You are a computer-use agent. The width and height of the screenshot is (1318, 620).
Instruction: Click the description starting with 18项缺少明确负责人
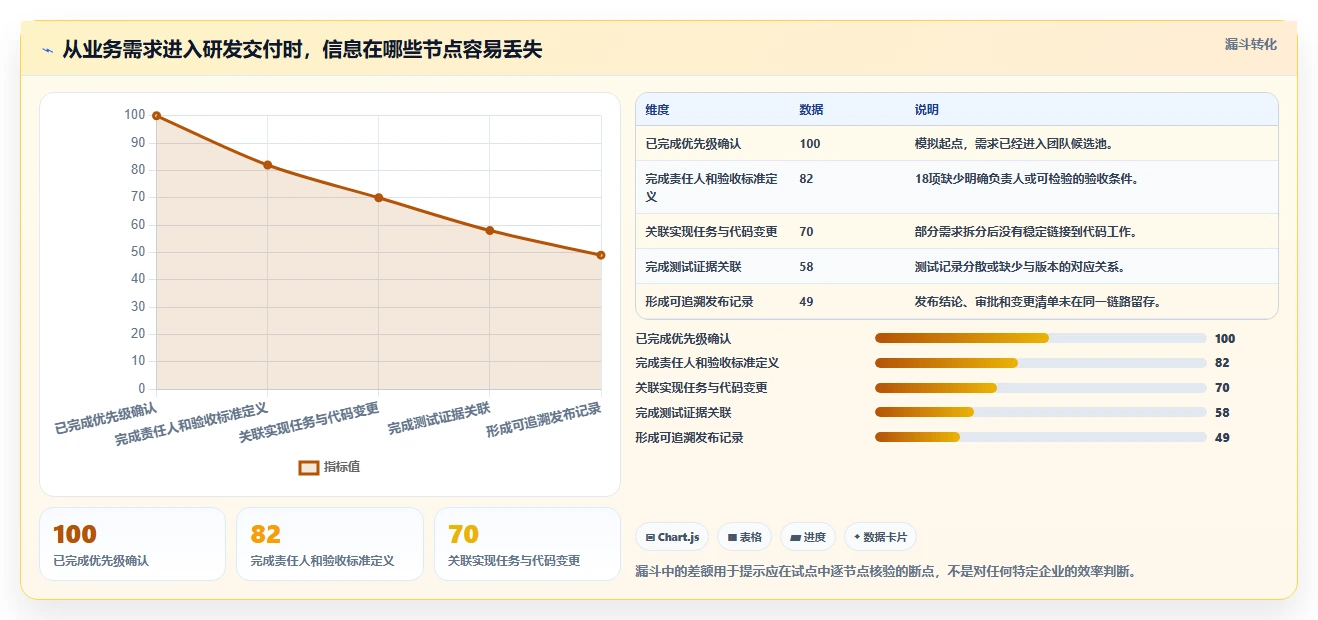(x=1027, y=179)
